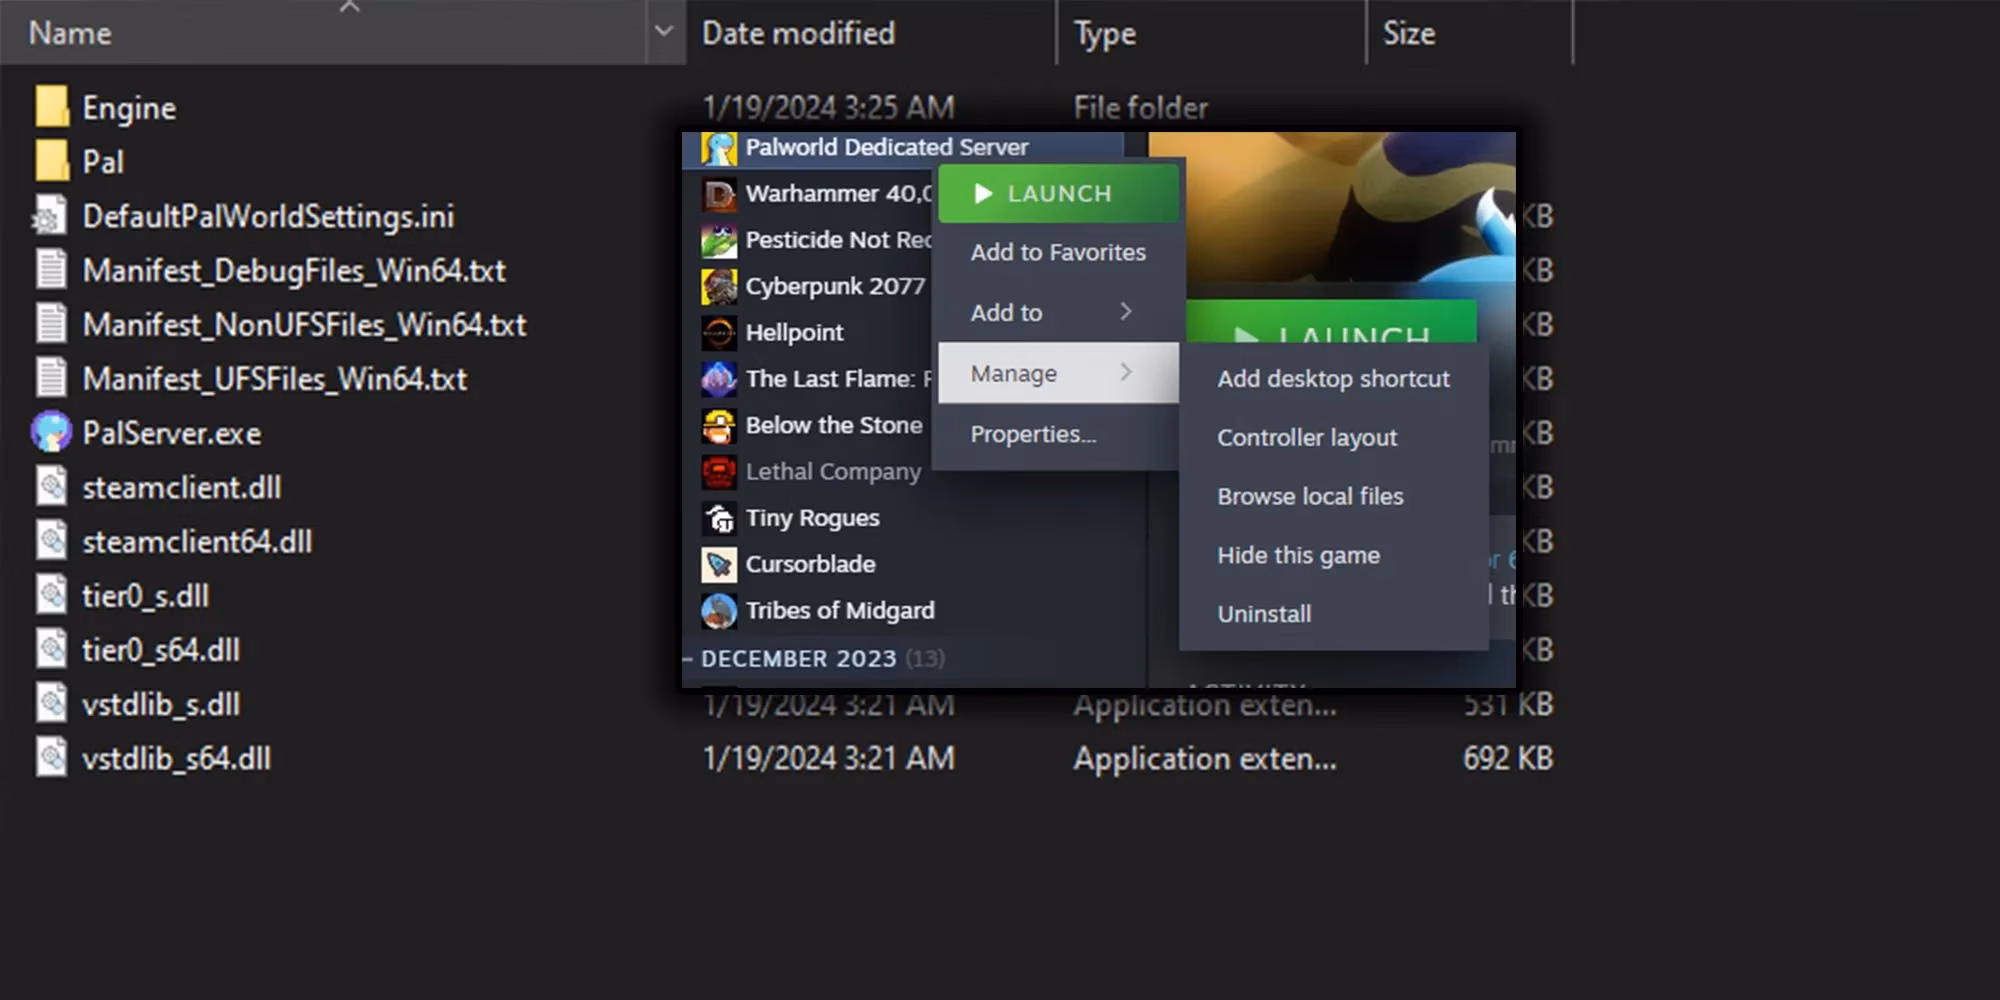This screenshot has width=2000, height=1000.
Task: Click the vstdlib_s.dll file icon
Action: [x=51, y=703]
